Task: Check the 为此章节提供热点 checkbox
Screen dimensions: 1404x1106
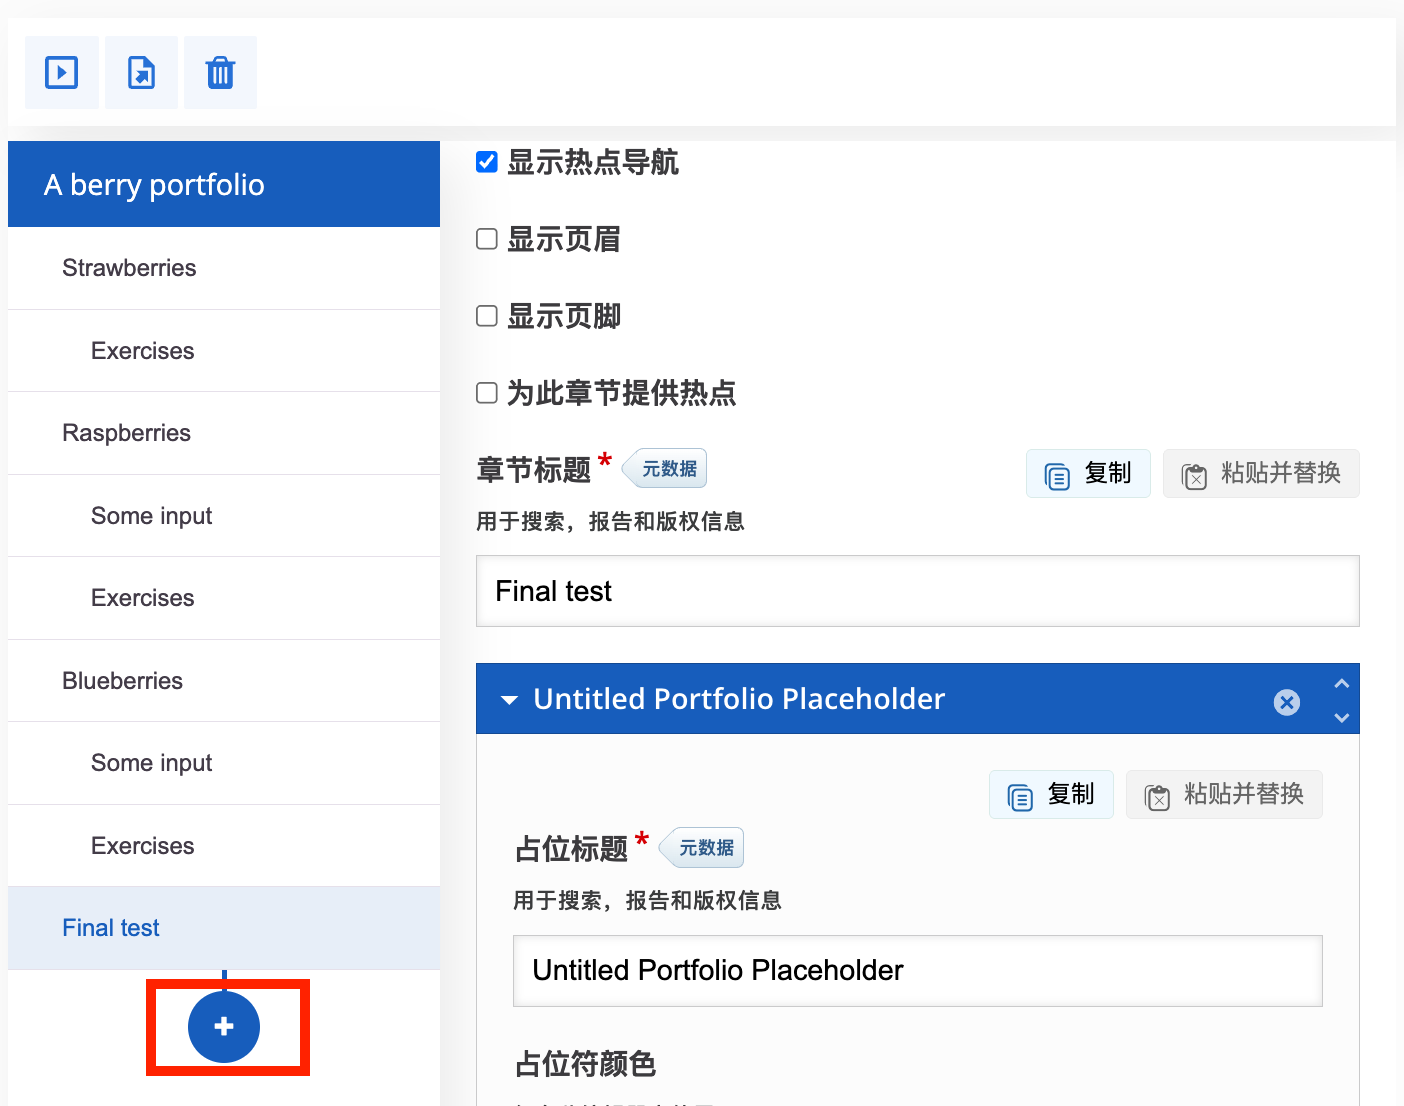Action: pyautogui.click(x=487, y=393)
